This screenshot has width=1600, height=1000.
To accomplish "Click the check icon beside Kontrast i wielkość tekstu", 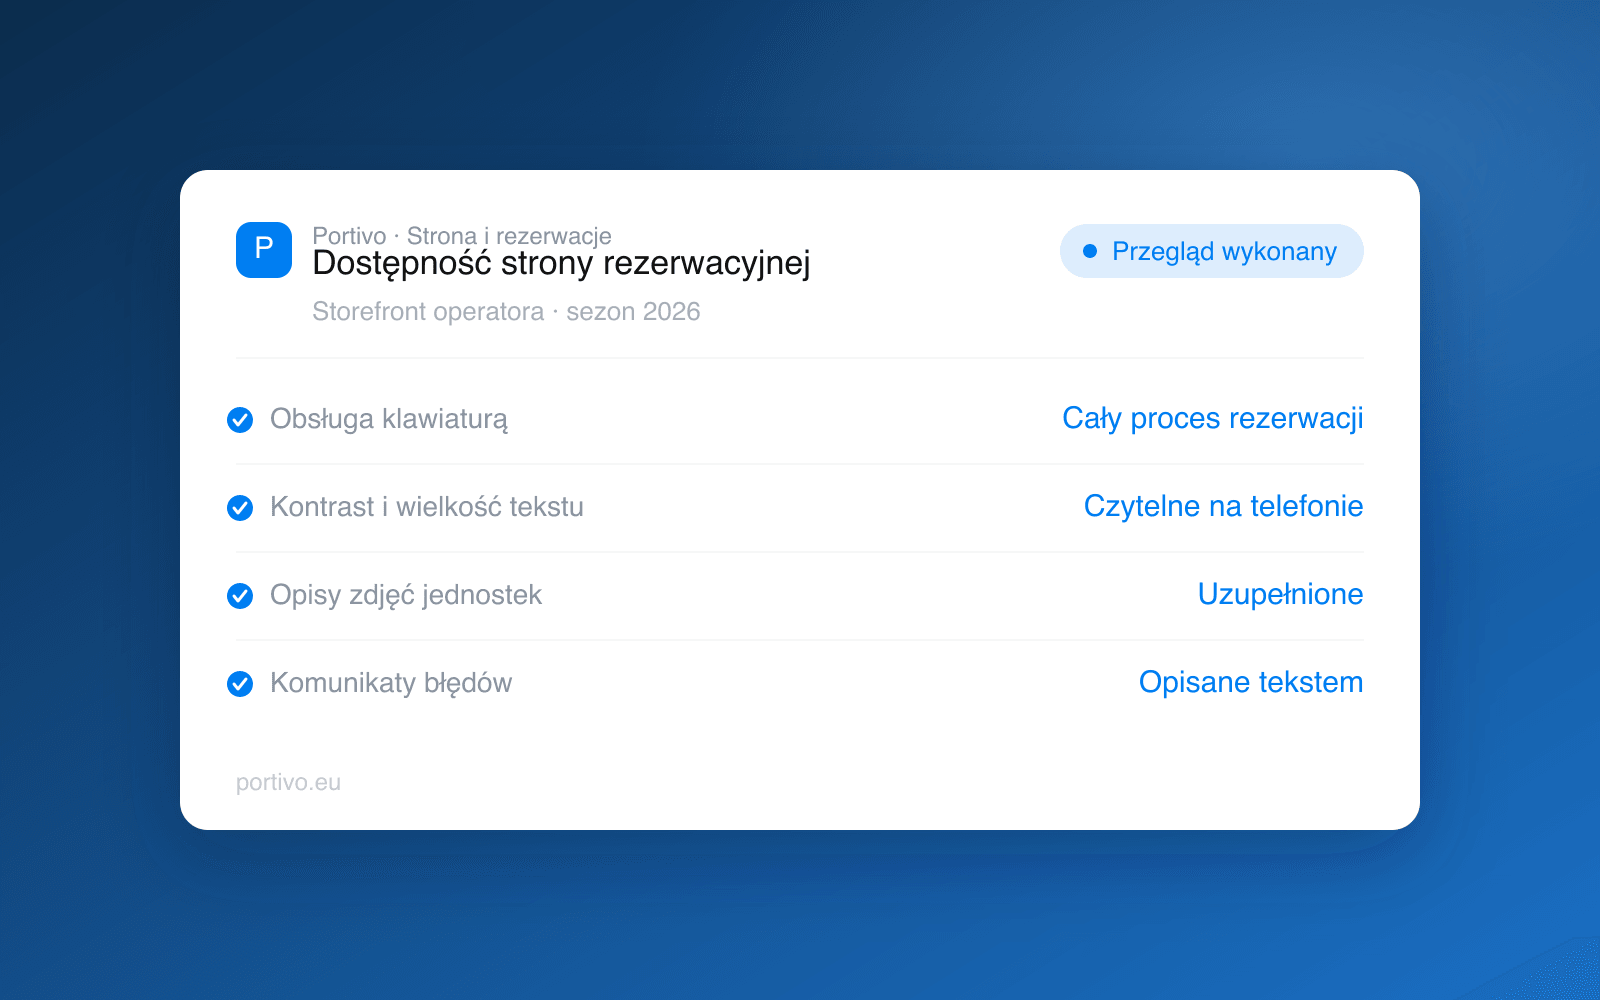I will pos(240,508).
